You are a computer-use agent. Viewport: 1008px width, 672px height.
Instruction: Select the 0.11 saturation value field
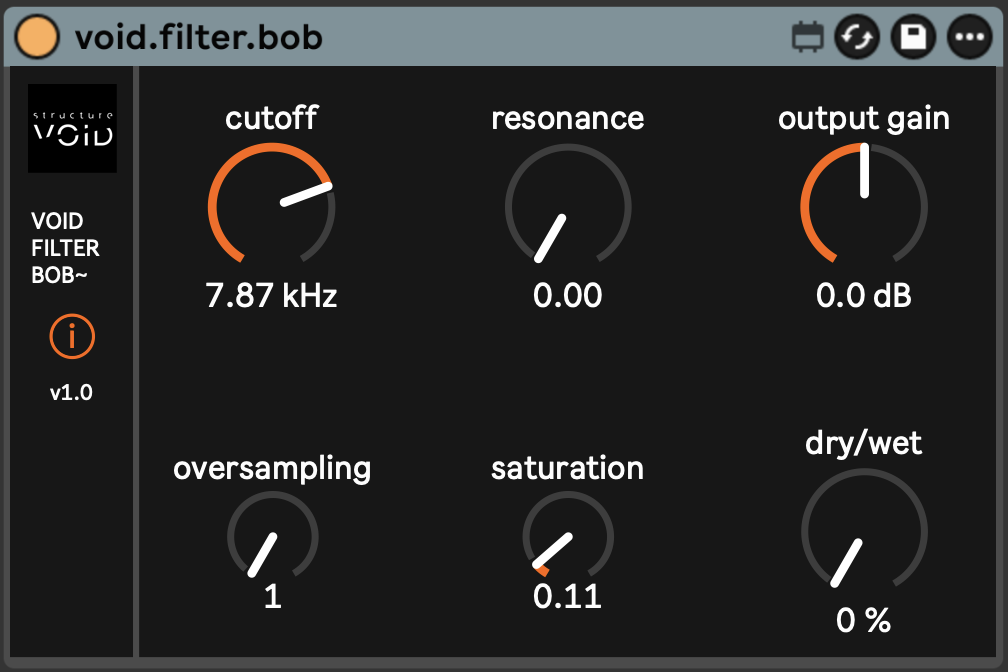coord(568,597)
